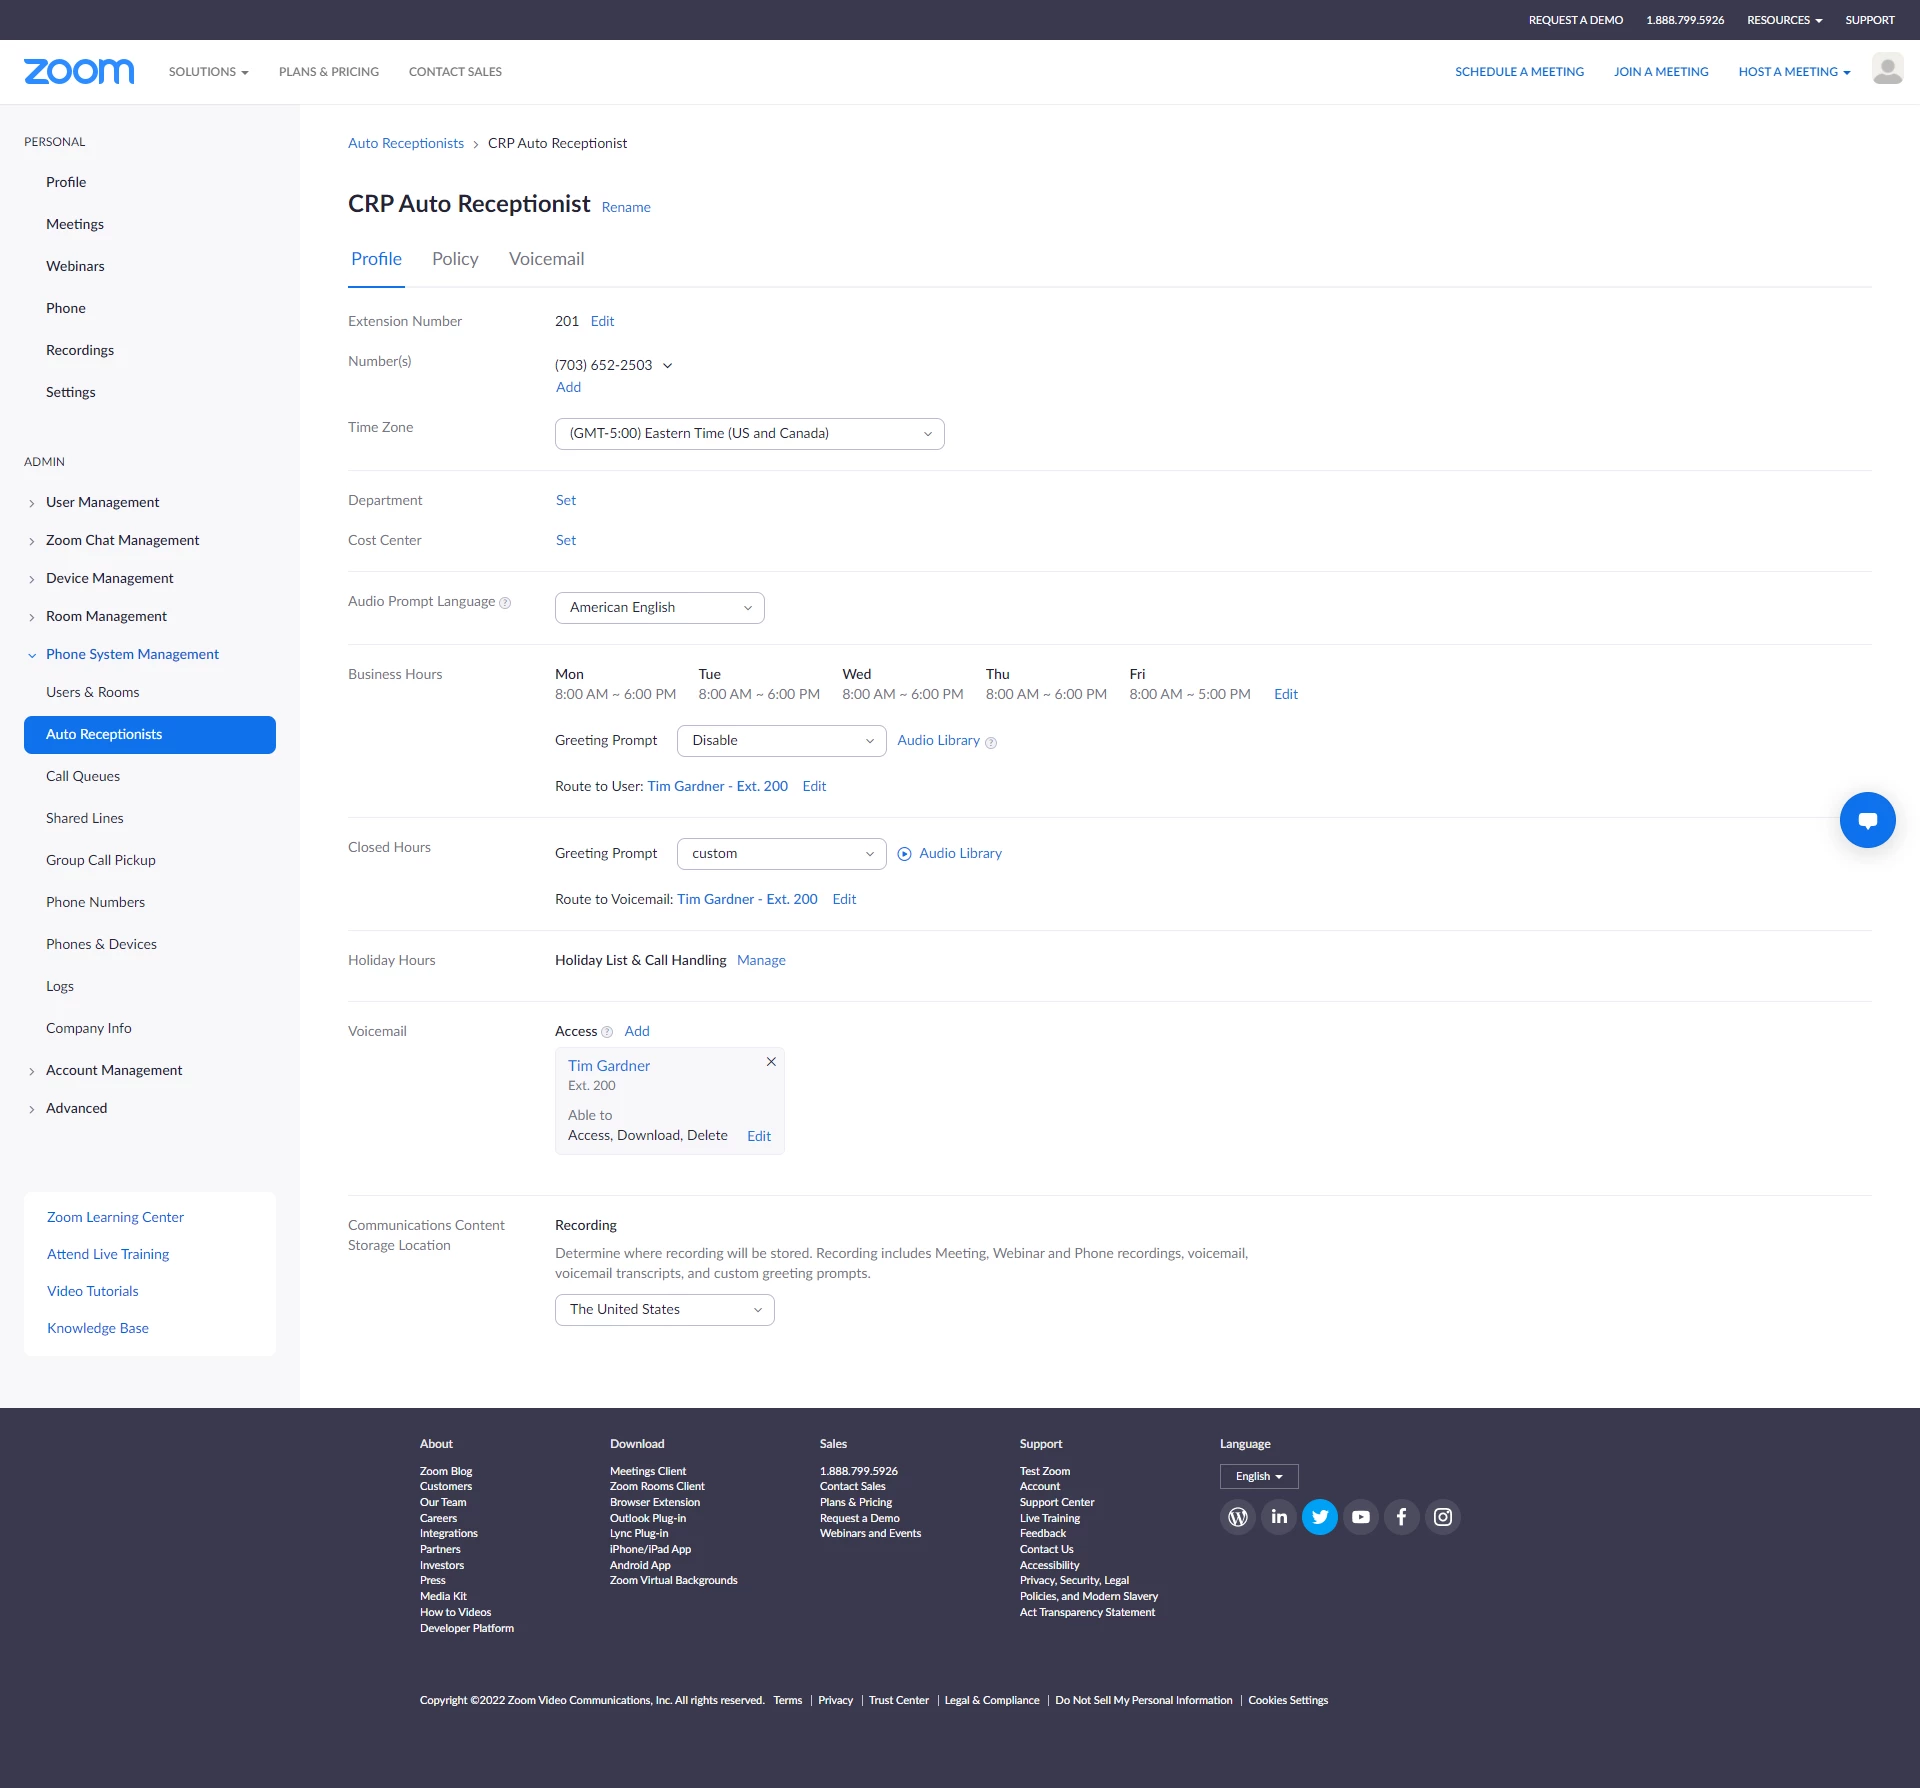Collapse Phone System Management section
1920x1788 pixels.
tap(132, 654)
